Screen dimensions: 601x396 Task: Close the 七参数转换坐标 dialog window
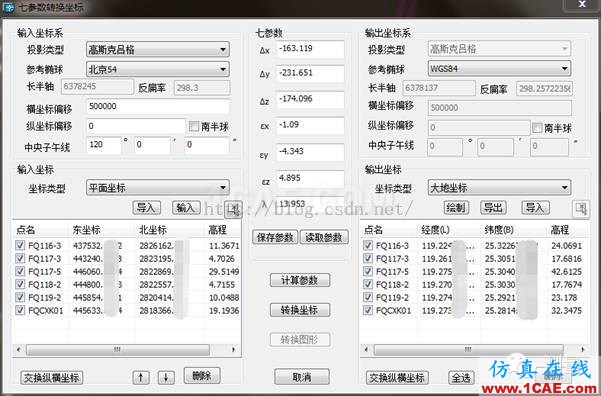pos(582,5)
